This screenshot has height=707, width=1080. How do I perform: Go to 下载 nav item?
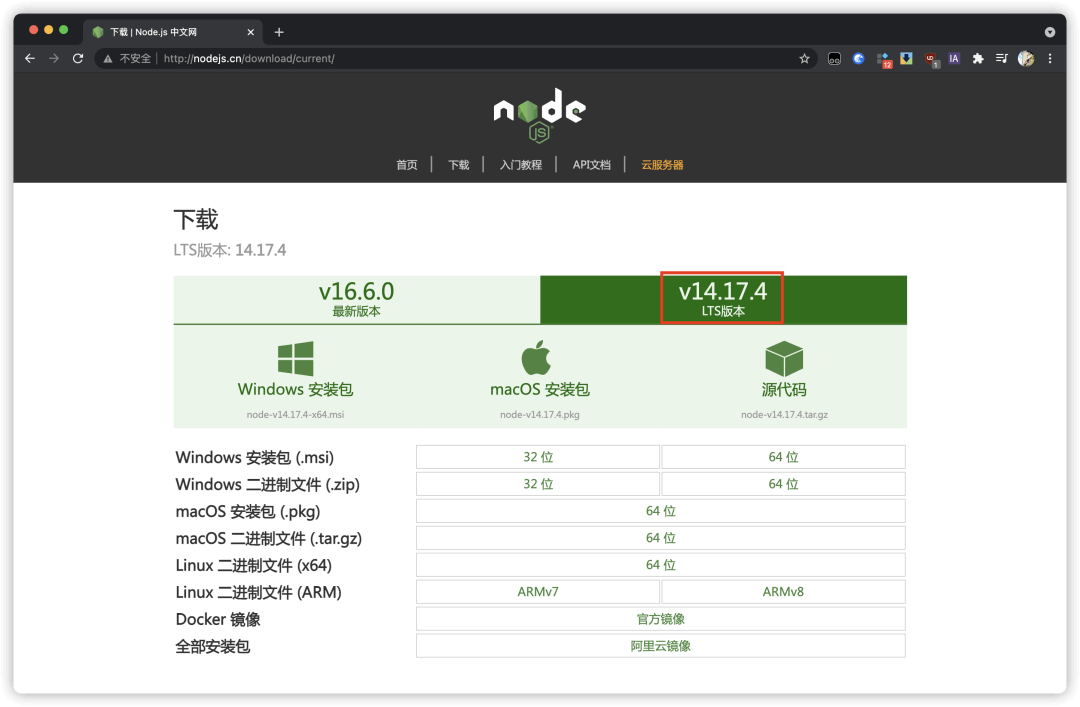coord(458,165)
